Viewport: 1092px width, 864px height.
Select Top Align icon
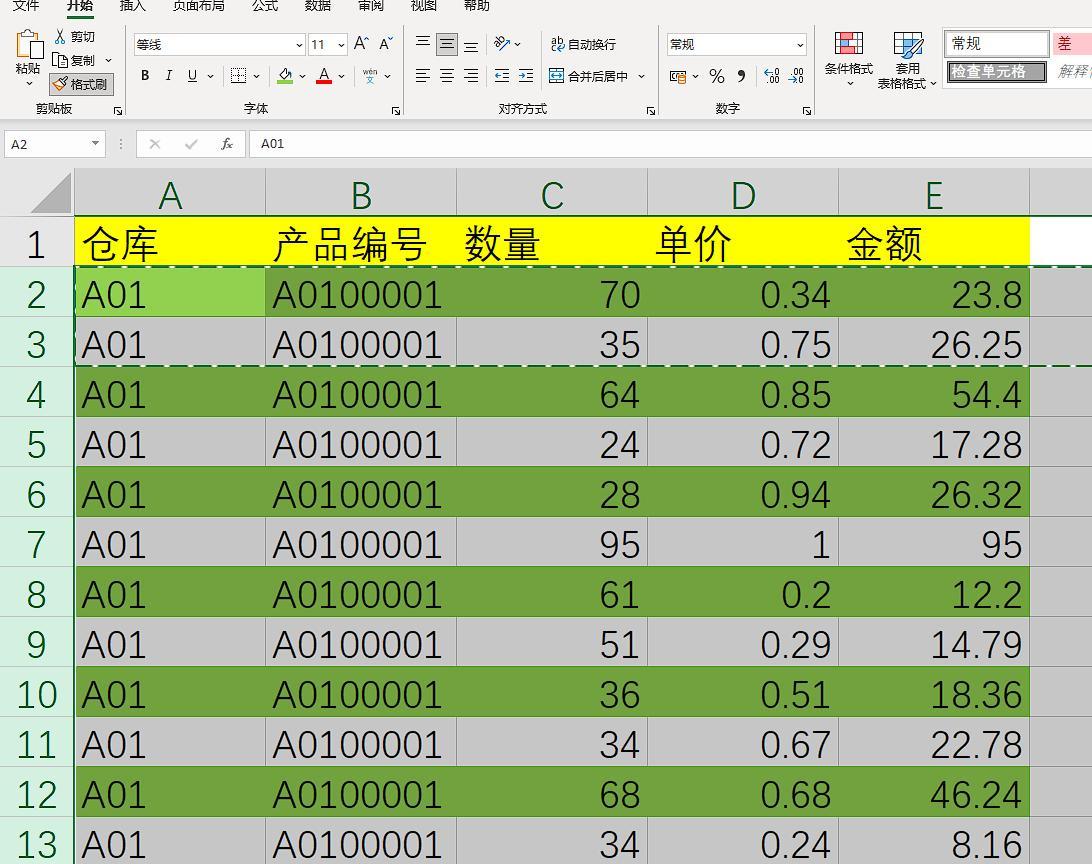[423, 44]
